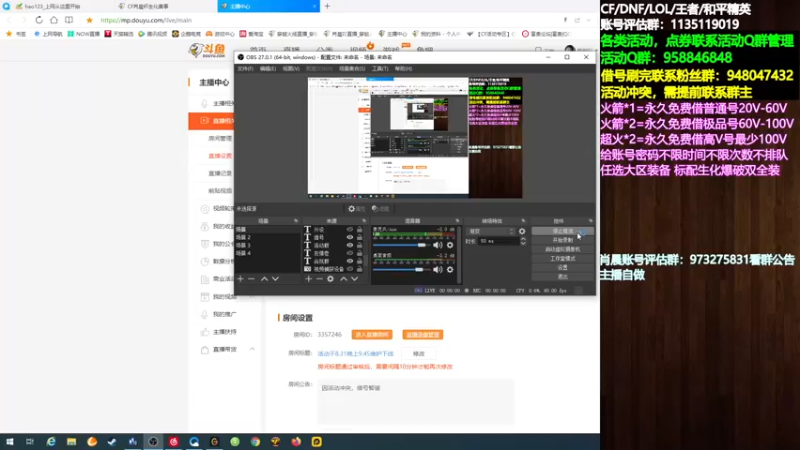This screenshot has width=800, height=450.
Task: Toggle lock on third text source
Action: [x=360, y=245]
